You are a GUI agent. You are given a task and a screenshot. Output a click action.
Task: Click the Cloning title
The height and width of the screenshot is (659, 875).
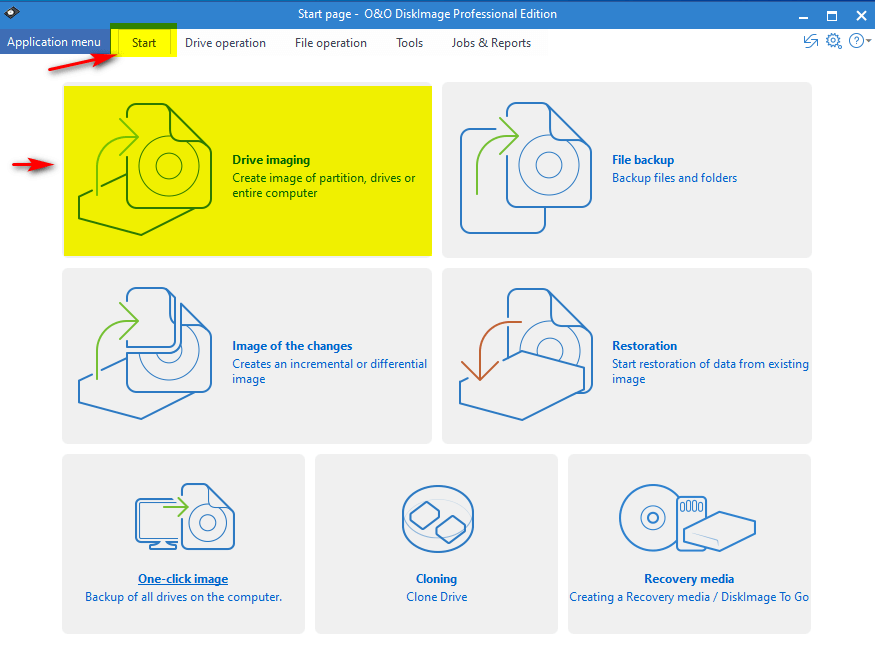point(436,579)
